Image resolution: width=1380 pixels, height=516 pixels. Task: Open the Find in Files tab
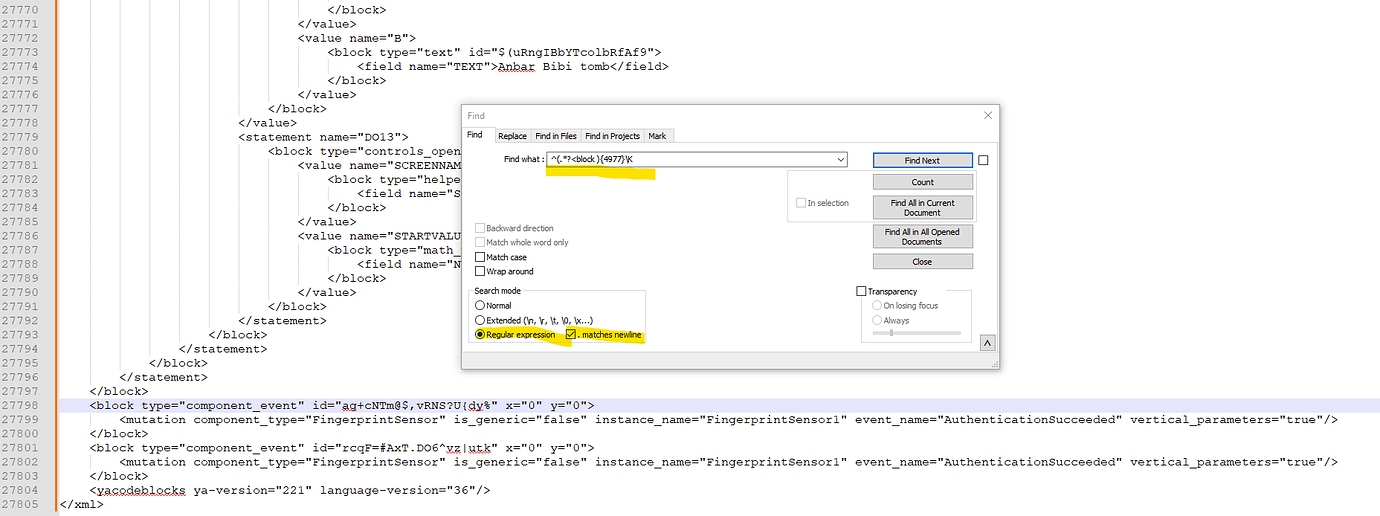pos(555,136)
